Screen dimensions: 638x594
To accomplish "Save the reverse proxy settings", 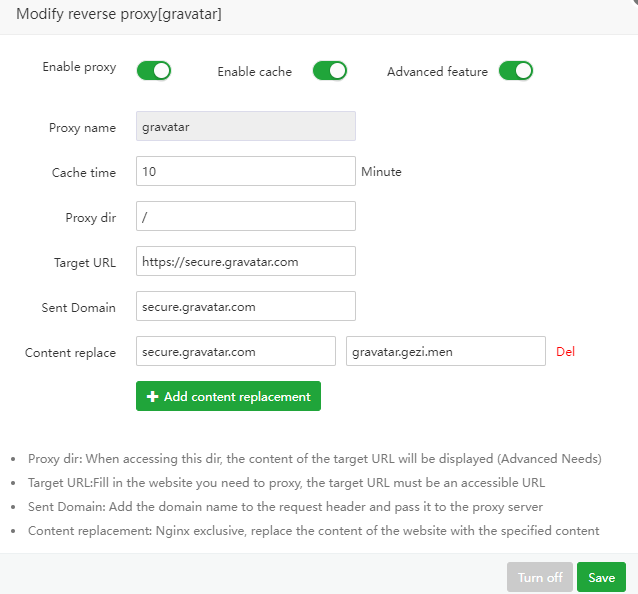I will (601, 577).
